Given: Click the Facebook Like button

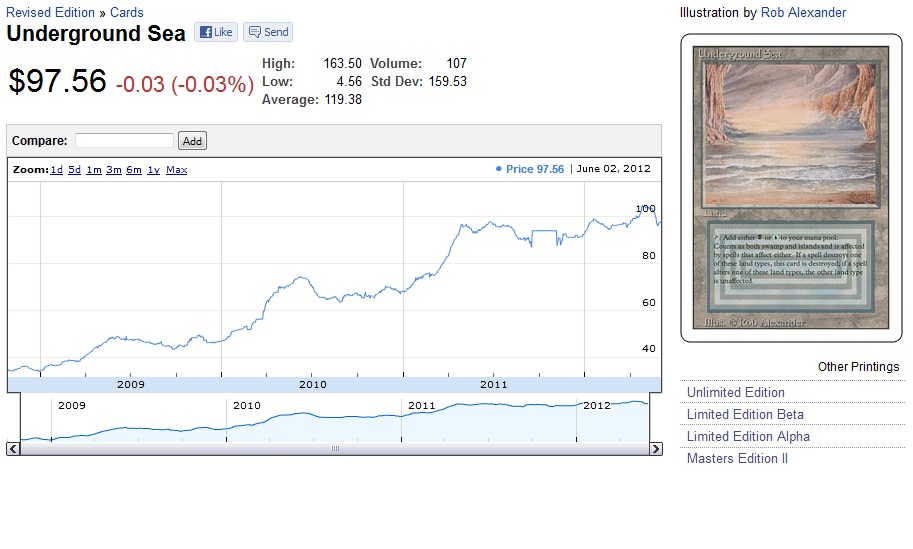Looking at the screenshot, I should click(215, 32).
